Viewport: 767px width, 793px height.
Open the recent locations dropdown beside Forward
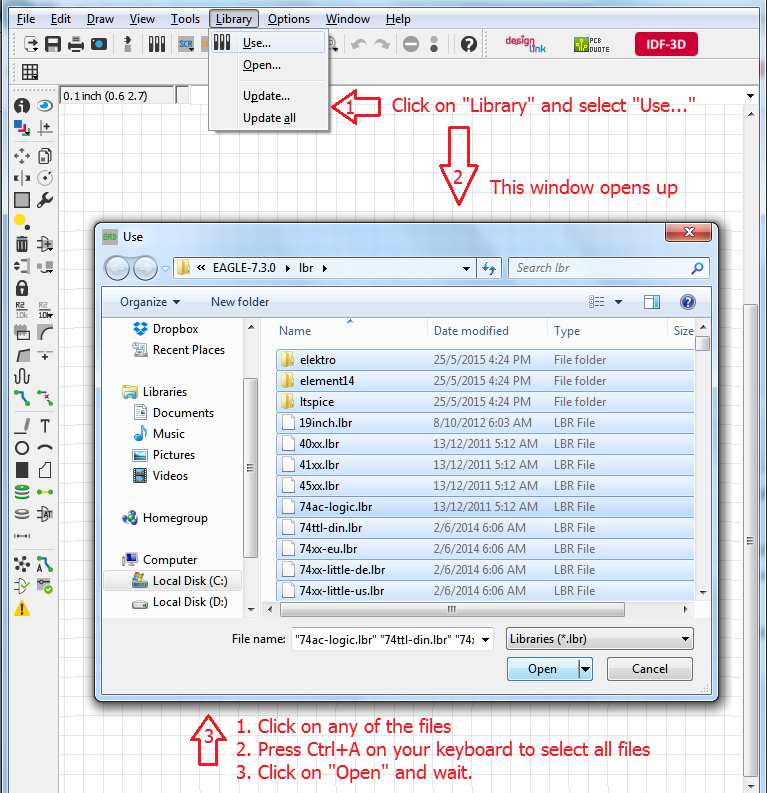click(165, 269)
